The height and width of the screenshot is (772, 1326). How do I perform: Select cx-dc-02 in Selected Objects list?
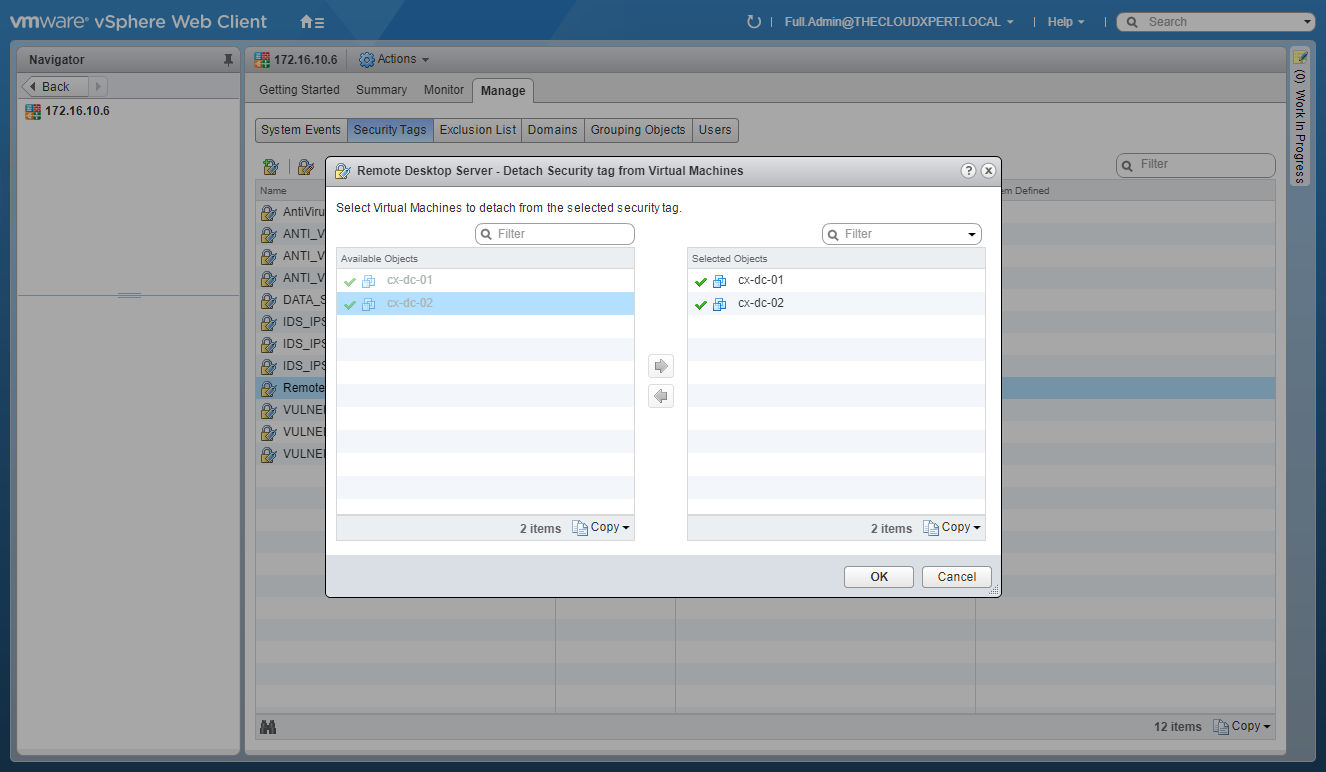[760, 303]
